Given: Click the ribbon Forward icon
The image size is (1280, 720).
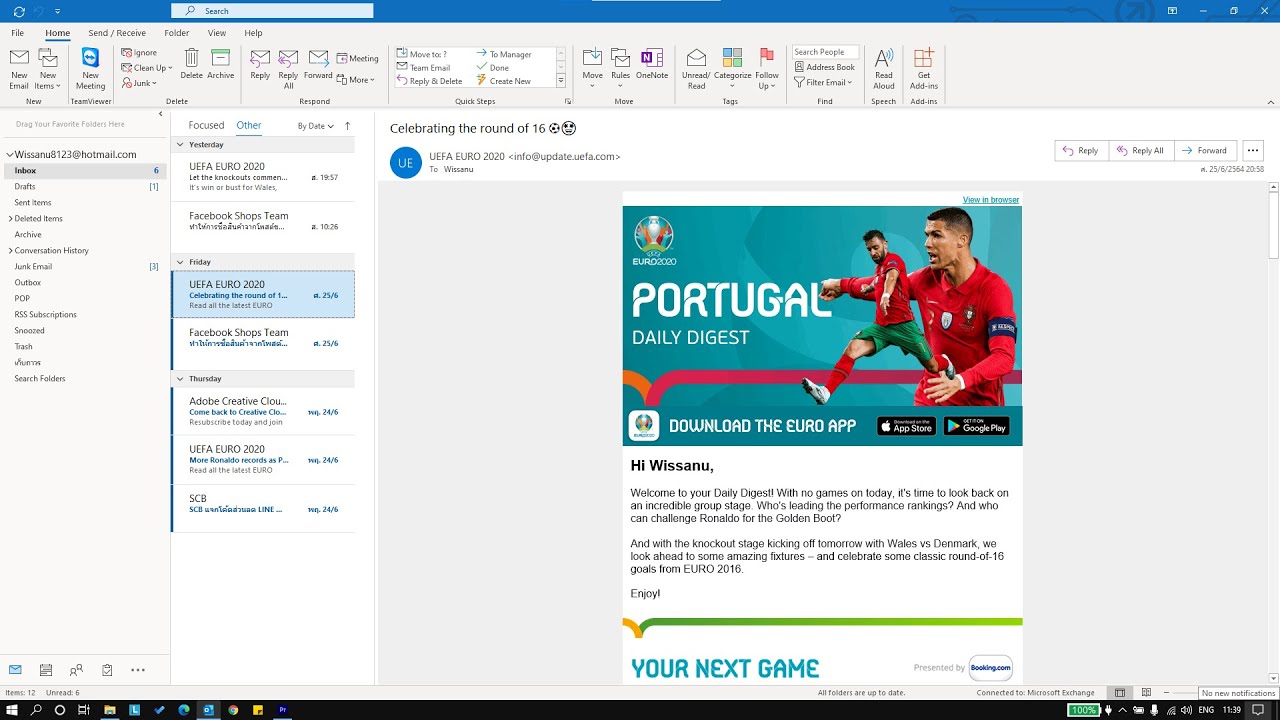Looking at the screenshot, I should coord(318,64).
